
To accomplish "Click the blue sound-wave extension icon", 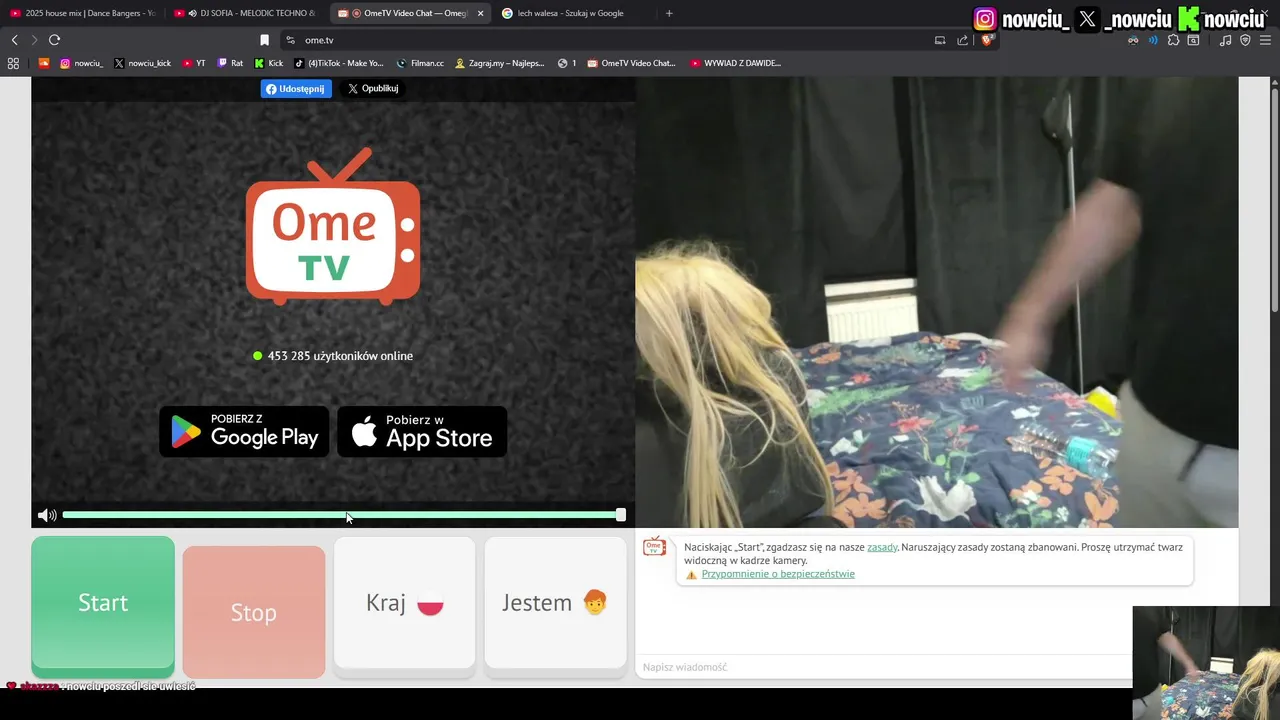I will coord(1153,40).
